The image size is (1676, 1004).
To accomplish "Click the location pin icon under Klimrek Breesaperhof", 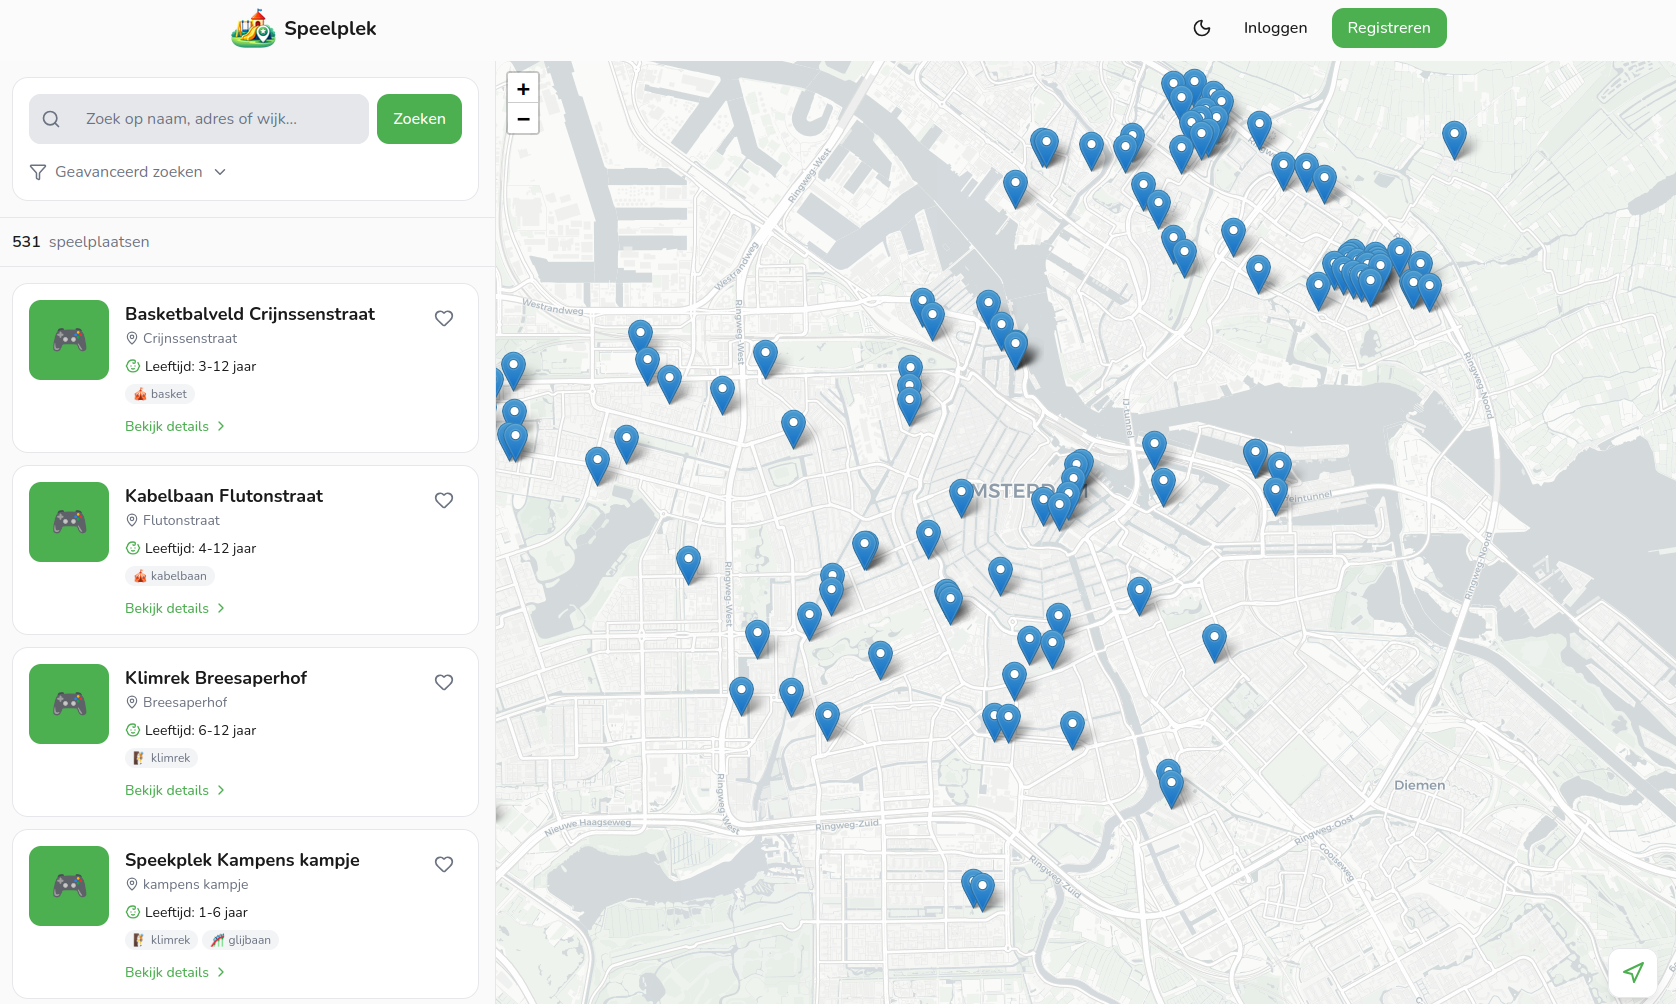I will pos(132,702).
